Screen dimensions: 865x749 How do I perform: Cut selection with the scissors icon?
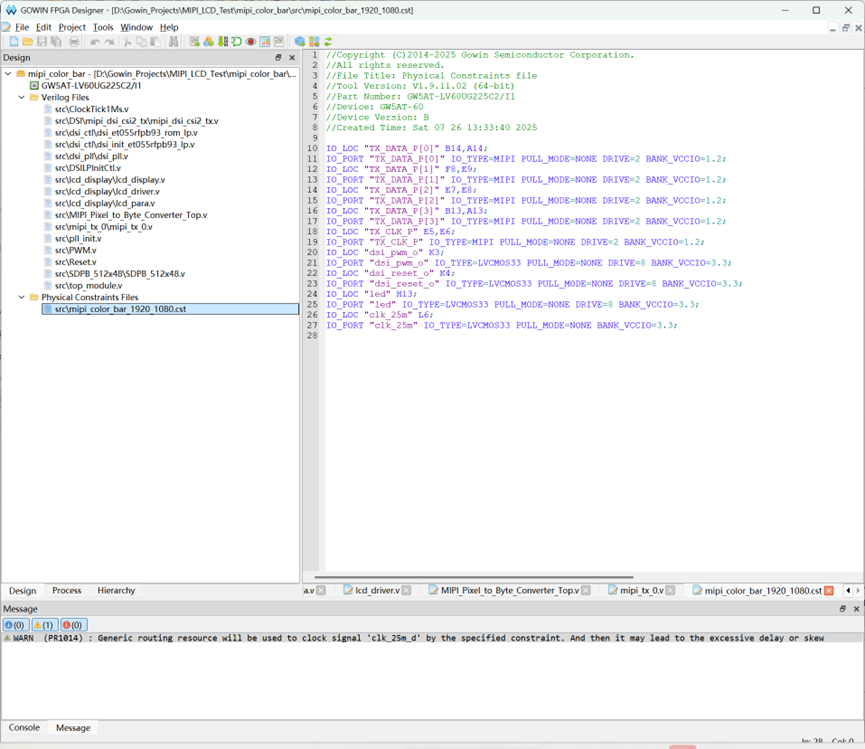[x=127, y=42]
